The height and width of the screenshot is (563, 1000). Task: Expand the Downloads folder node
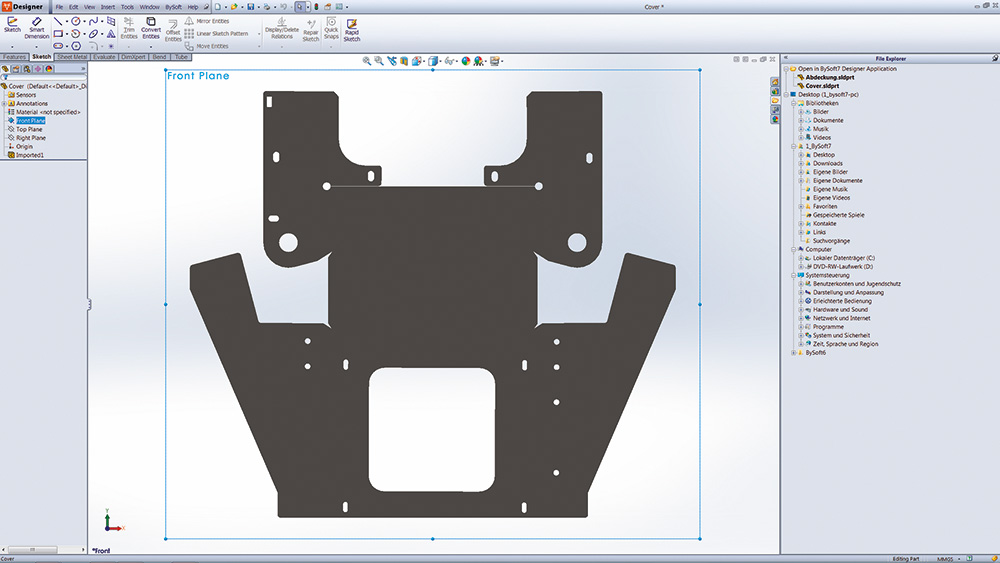801,163
